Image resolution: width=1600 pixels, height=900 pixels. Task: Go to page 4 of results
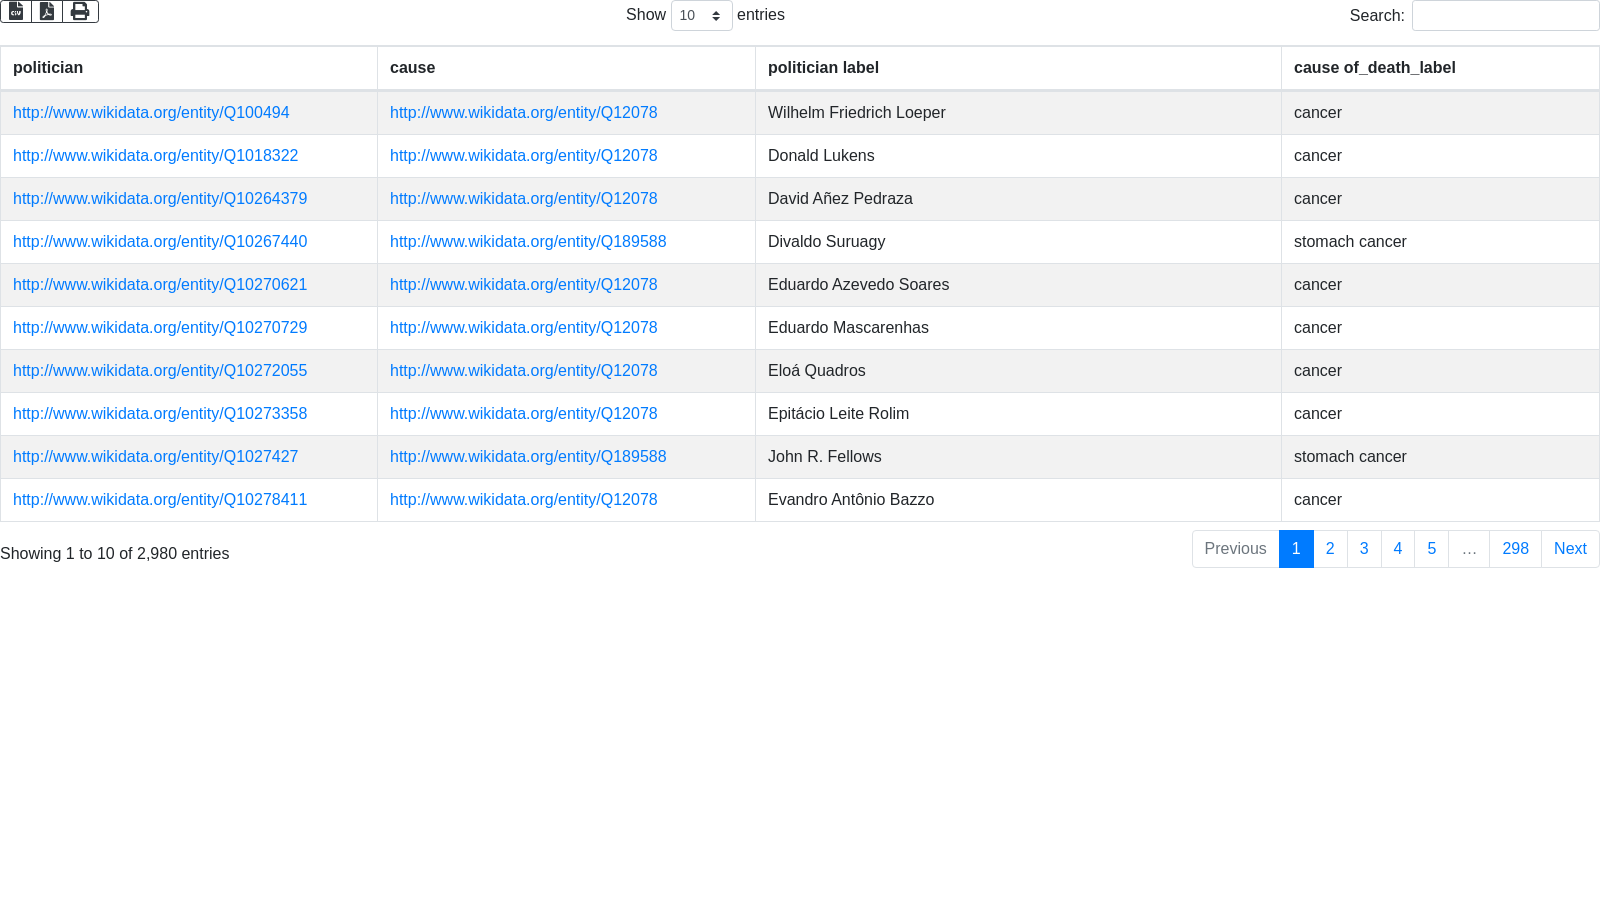click(1398, 549)
